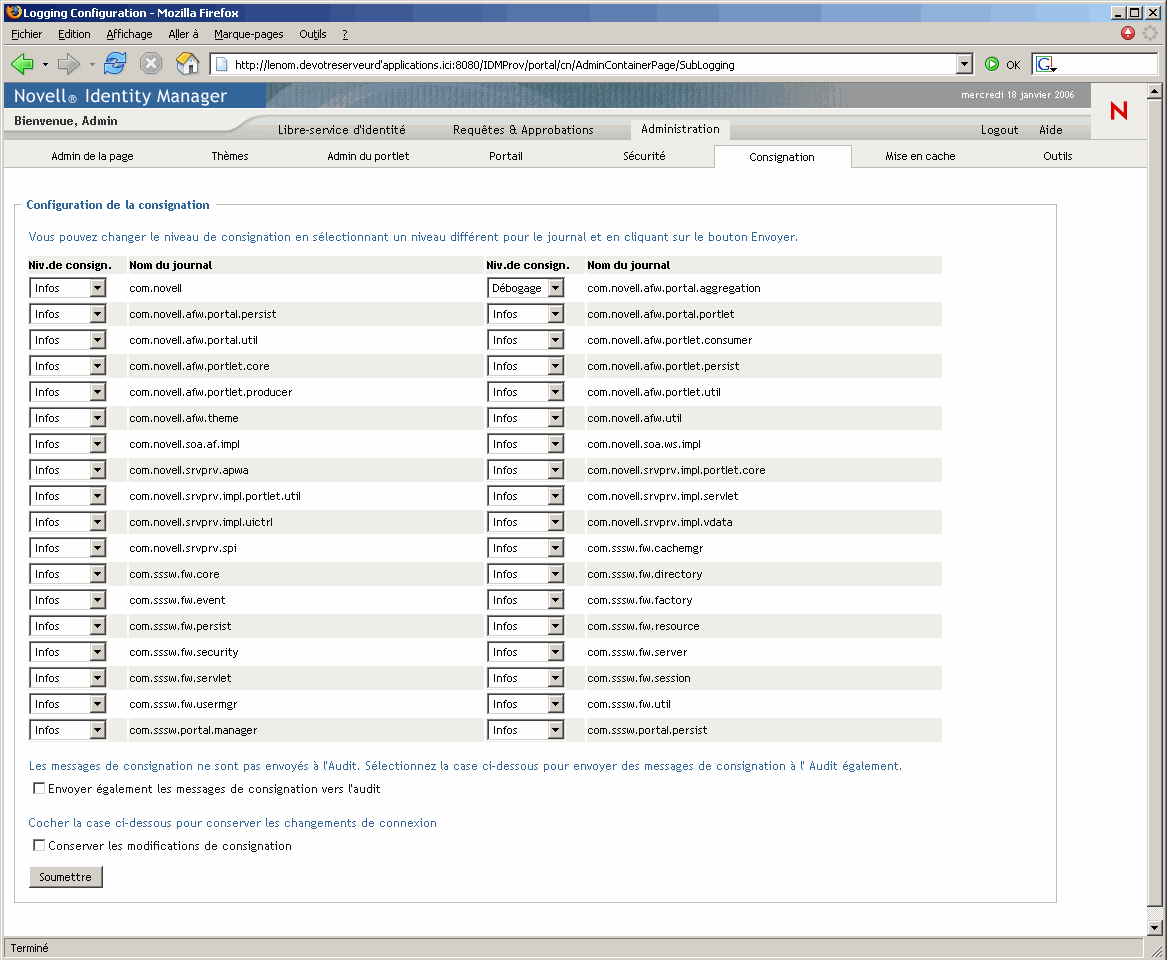Select the Consignation subtab
1167x960 pixels.
782,157
